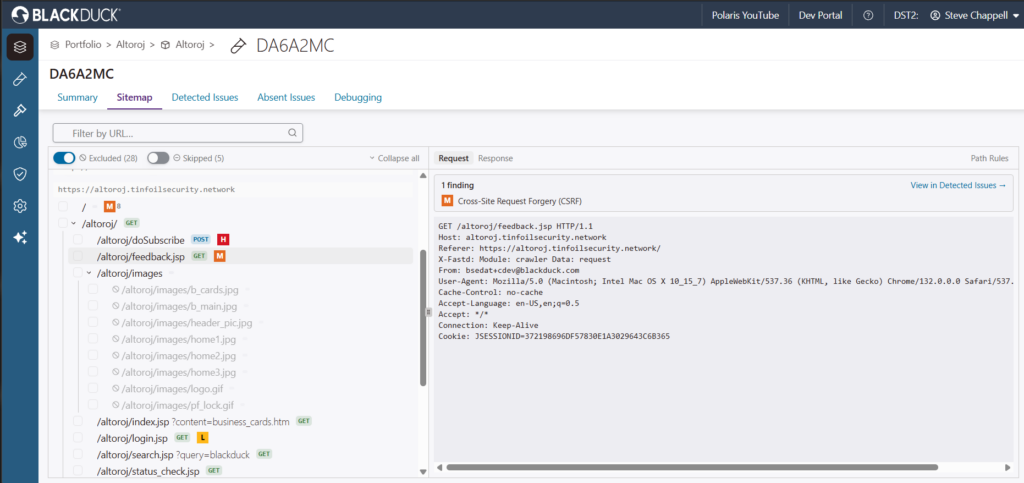This screenshot has width=1024, height=483.
Task: Click the scroll-down arrow of tree scrollbar
Action: click(x=423, y=471)
